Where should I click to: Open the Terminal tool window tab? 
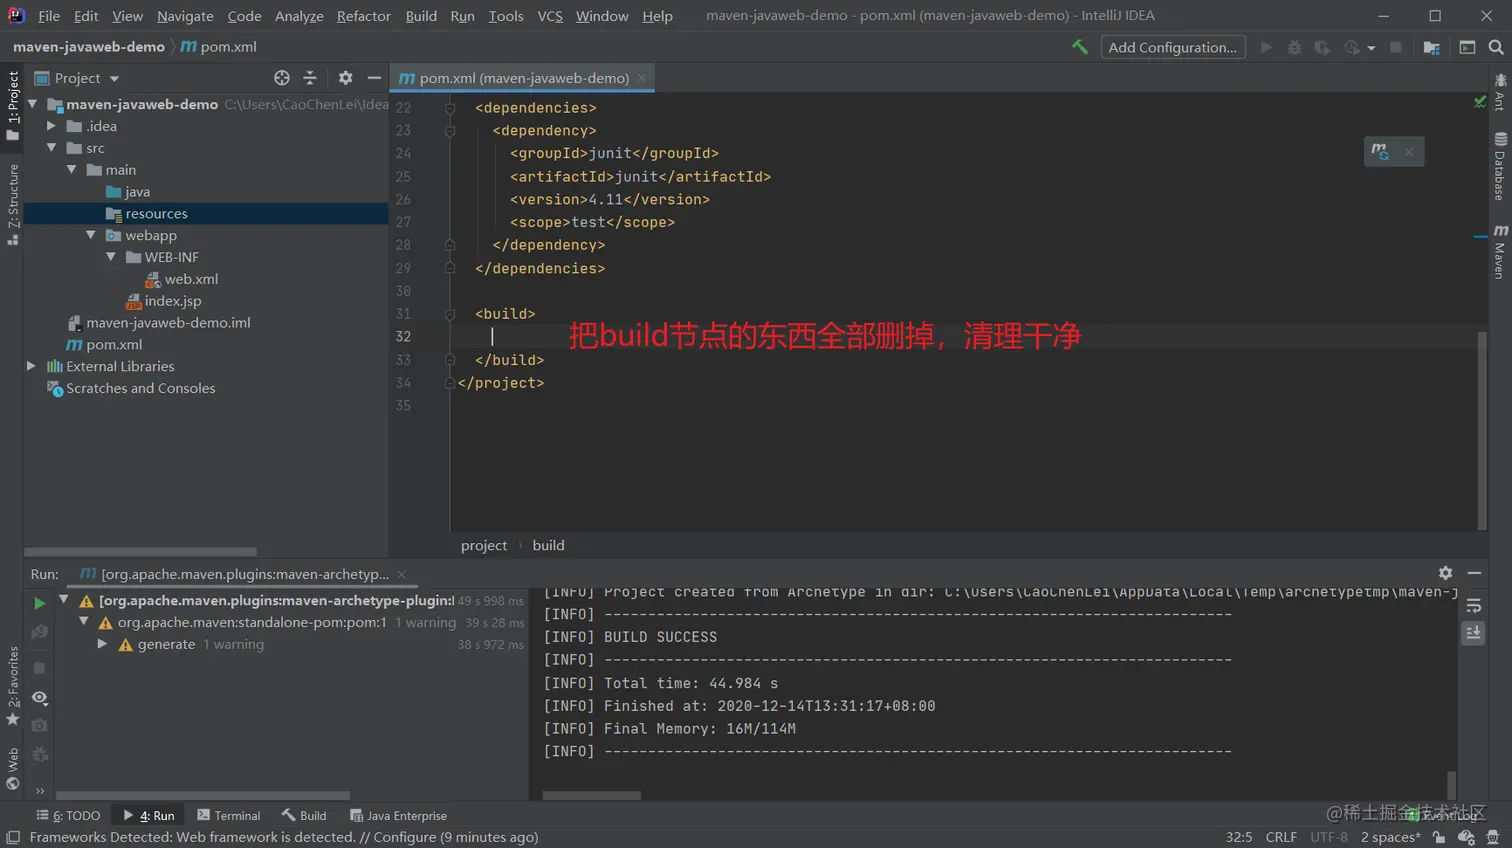pyautogui.click(x=228, y=816)
